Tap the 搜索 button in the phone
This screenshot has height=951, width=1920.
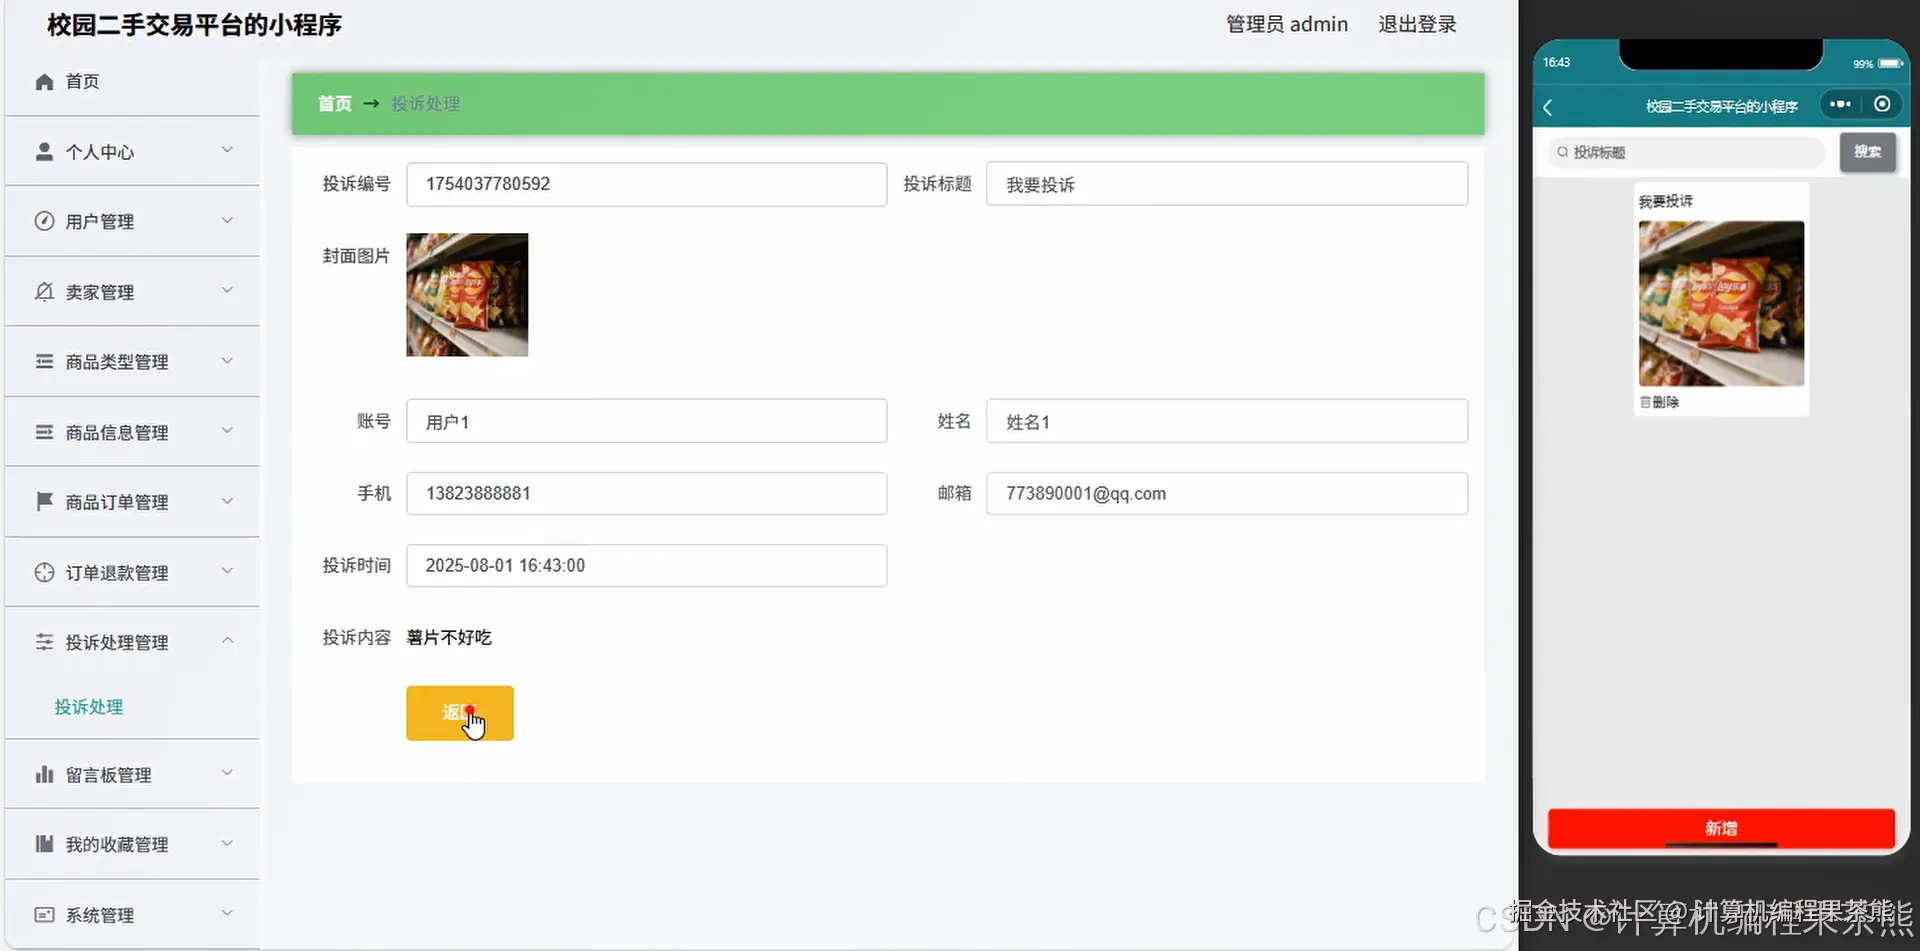click(x=1868, y=152)
